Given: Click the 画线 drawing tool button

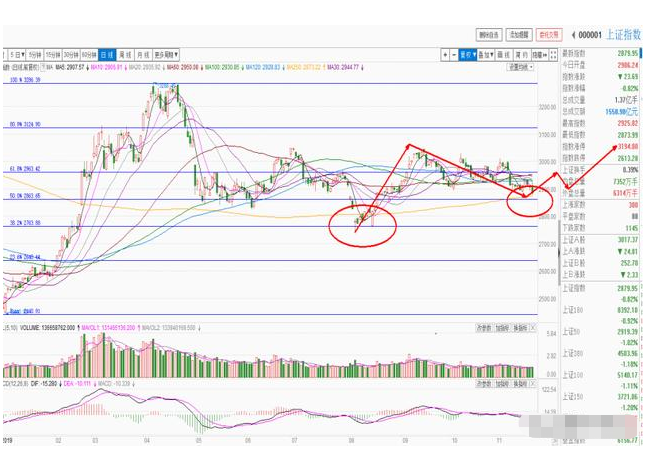Looking at the screenshot, I should [x=503, y=55].
